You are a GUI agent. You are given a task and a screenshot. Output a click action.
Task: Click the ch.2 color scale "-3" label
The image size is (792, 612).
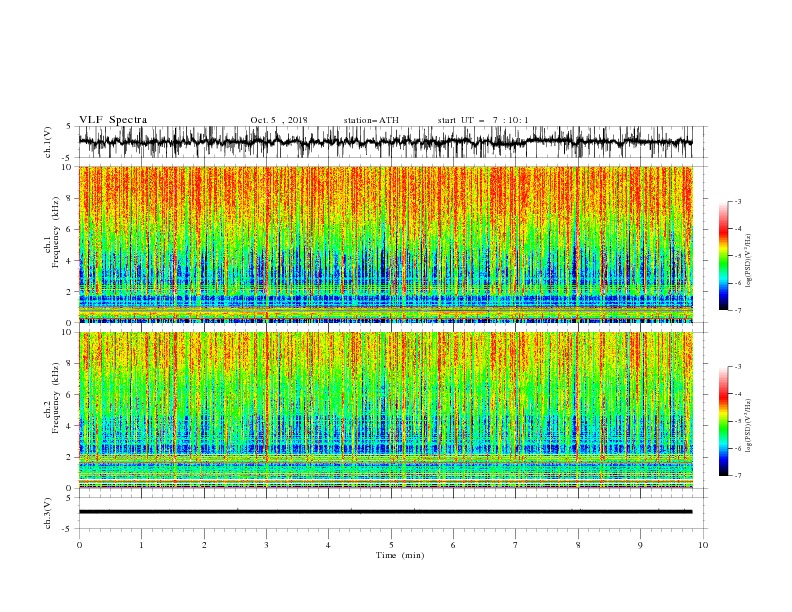click(x=738, y=367)
